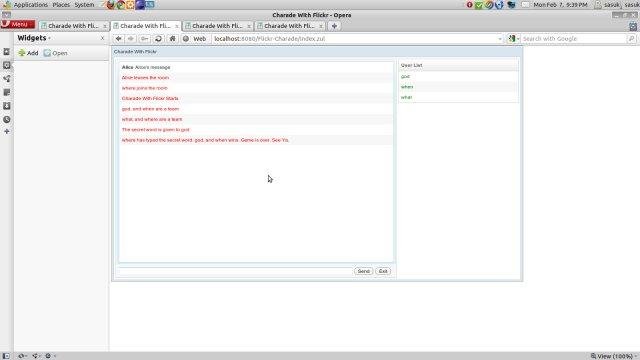
Task: Open the View (100%) zoom dropdown
Action: [x=614, y=356]
